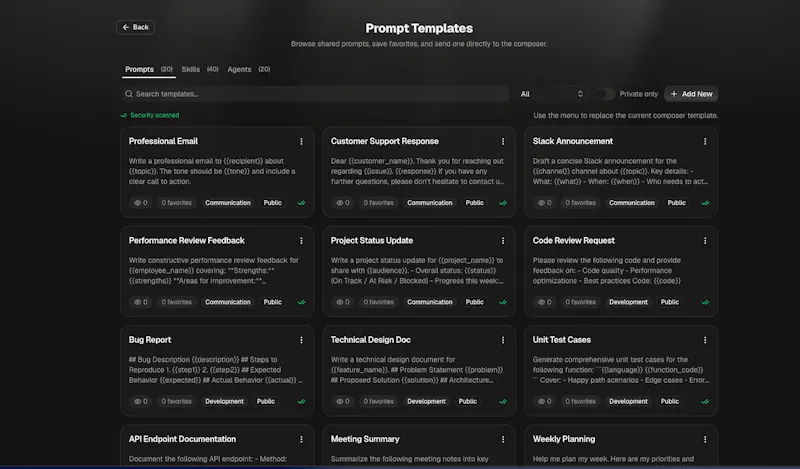Click the Security scanned status label
800x469 pixels.
coord(149,115)
